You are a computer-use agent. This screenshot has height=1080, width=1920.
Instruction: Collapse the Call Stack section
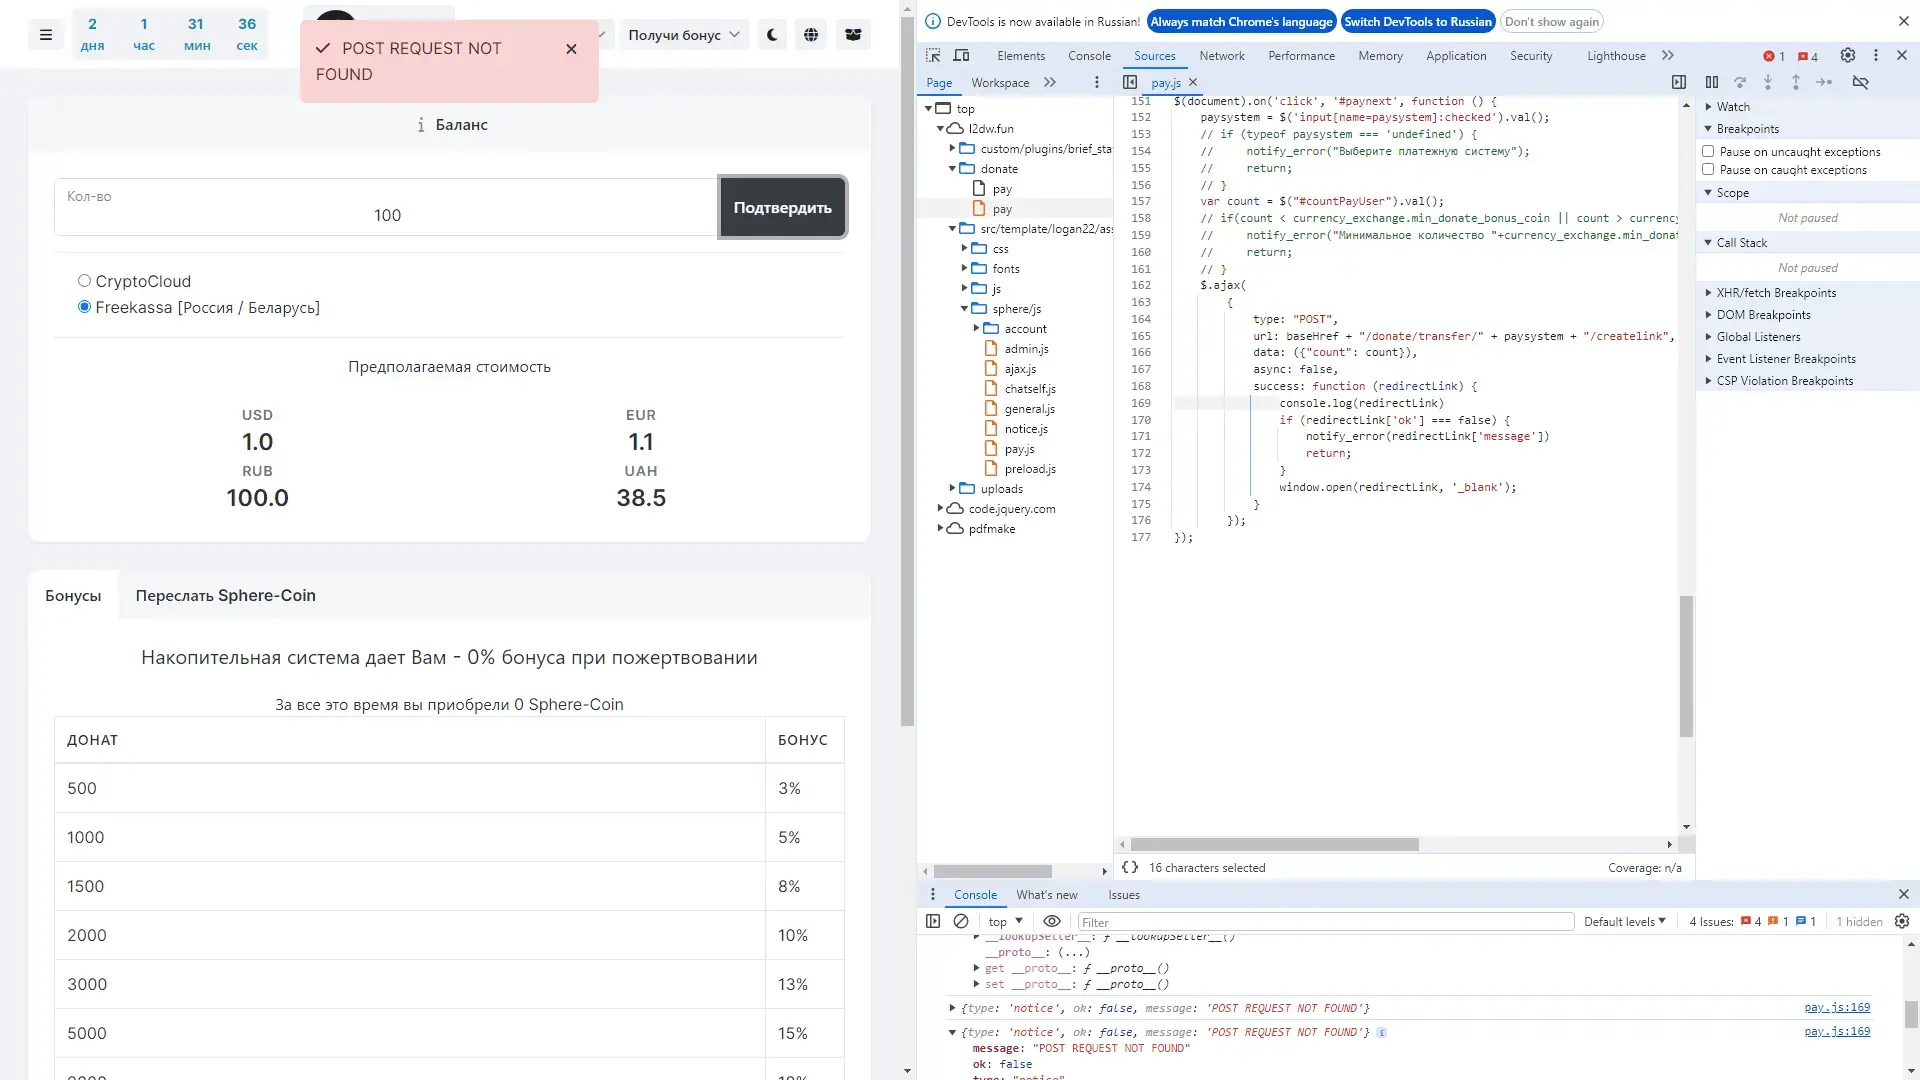1741,243
